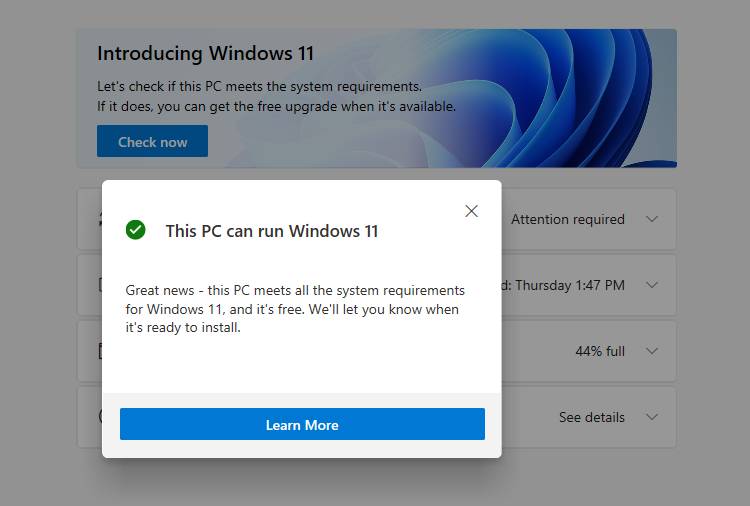Click the 'Attention required' status text
The height and width of the screenshot is (506, 750).
click(568, 219)
